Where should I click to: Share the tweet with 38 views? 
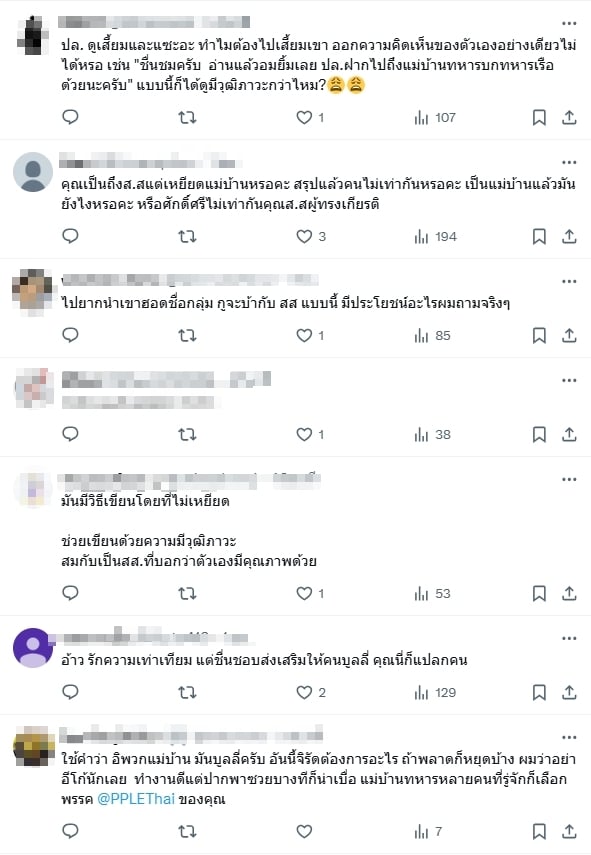(x=569, y=434)
